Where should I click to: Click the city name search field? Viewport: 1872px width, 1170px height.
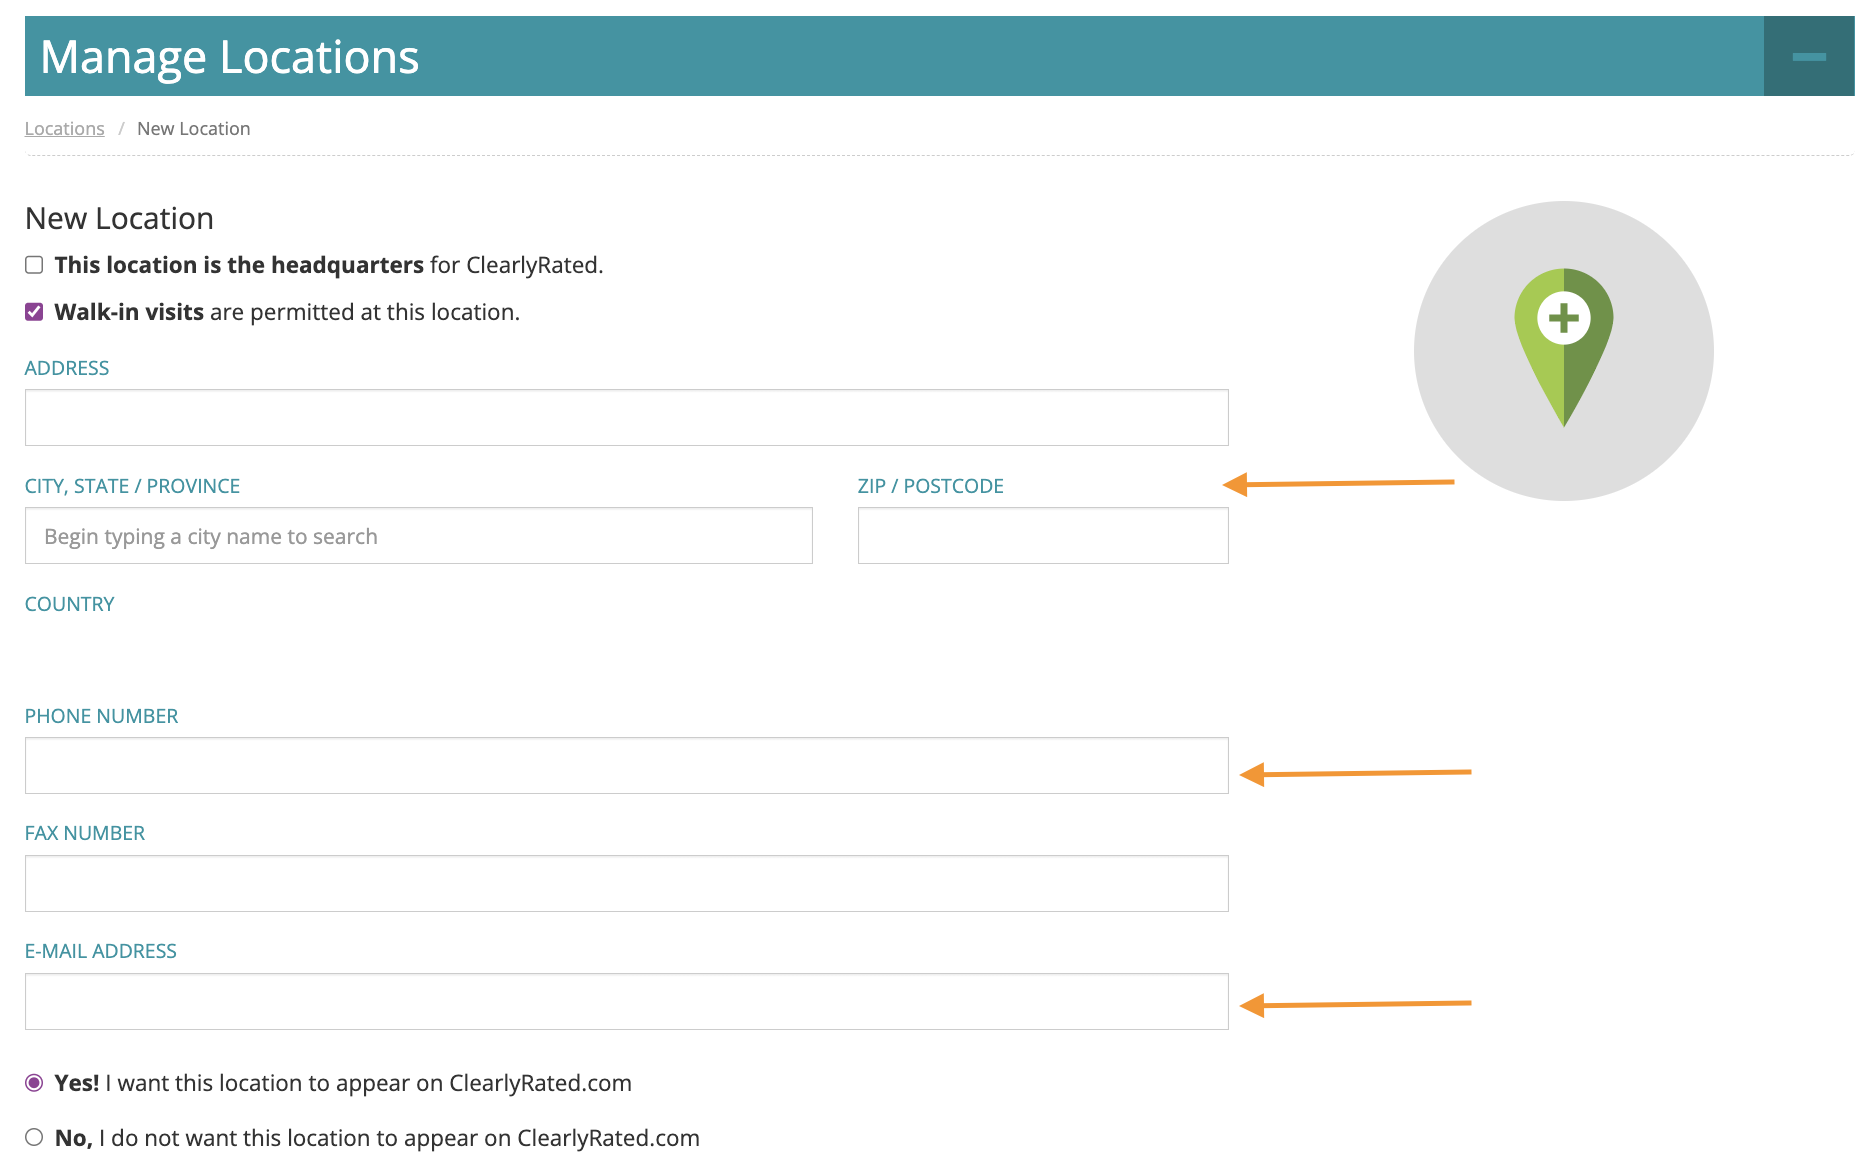click(418, 535)
